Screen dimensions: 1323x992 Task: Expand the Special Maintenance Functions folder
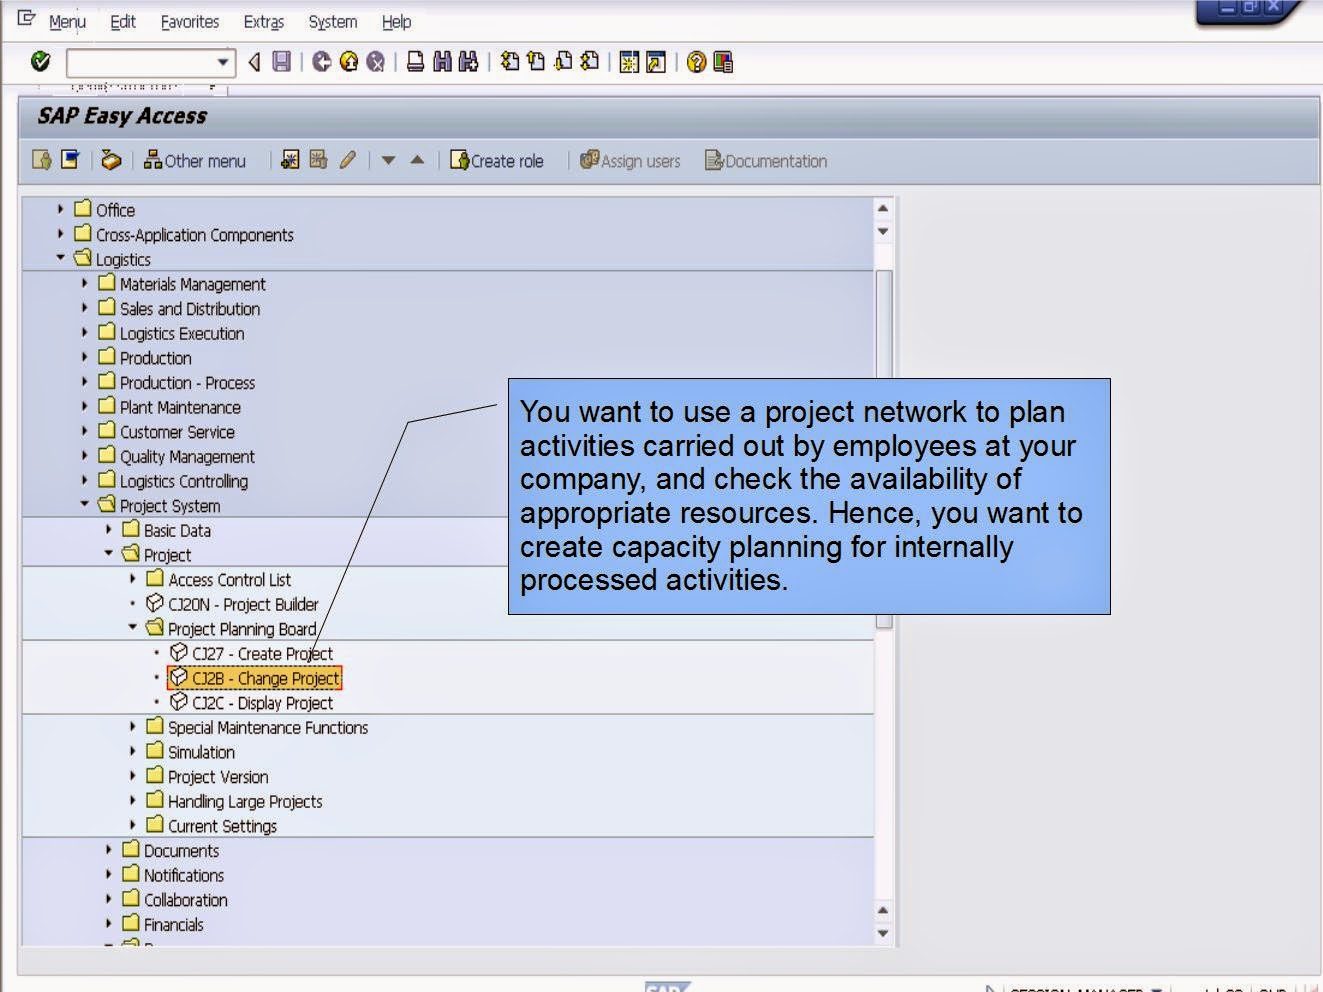point(134,728)
